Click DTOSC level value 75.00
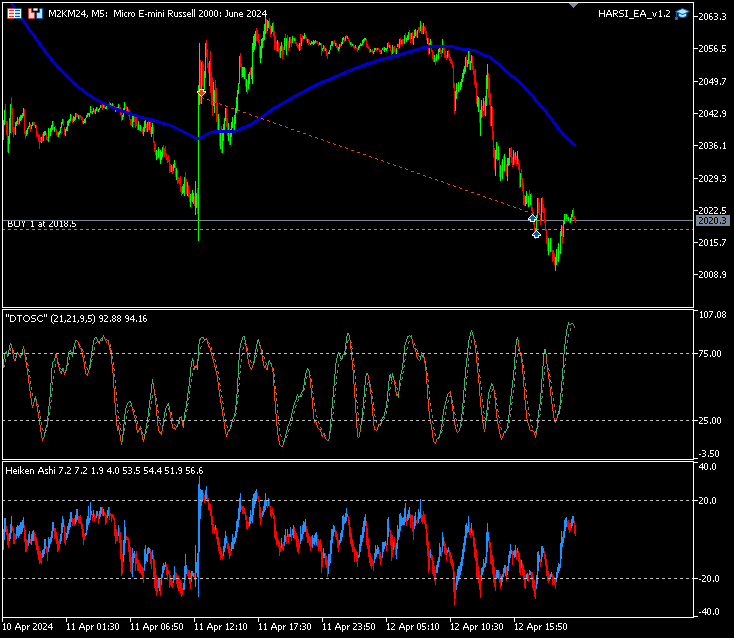The width and height of the screenshot is (734, 638). (x=710, y=354)
